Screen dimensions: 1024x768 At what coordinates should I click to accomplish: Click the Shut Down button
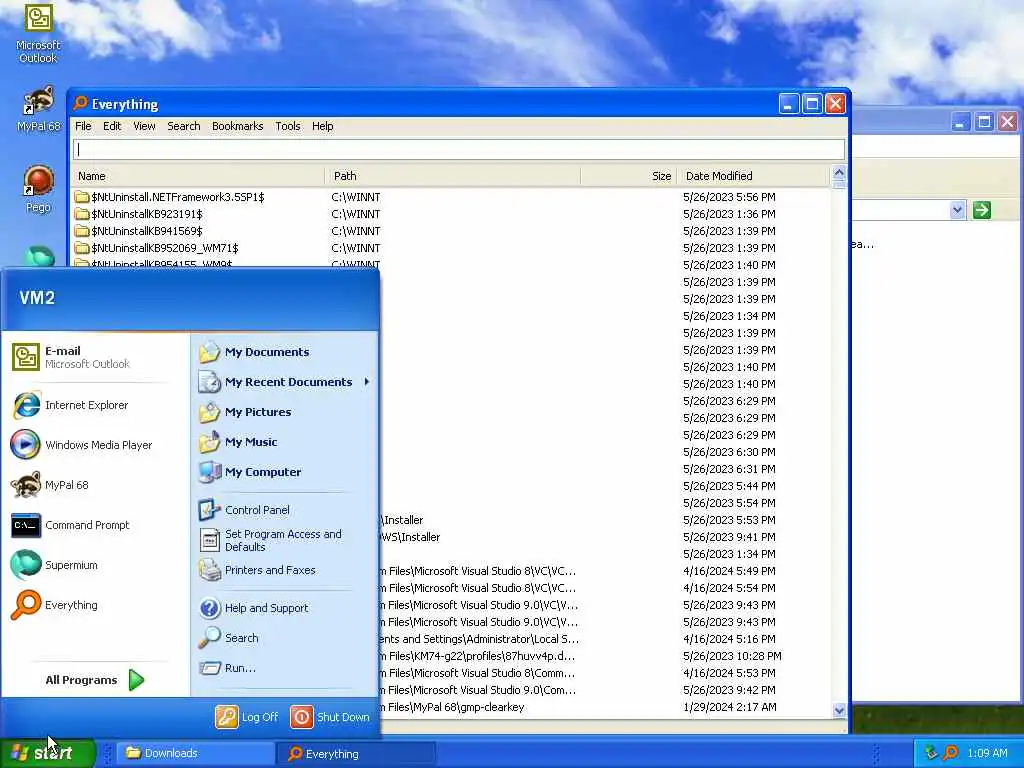point(330,717)
